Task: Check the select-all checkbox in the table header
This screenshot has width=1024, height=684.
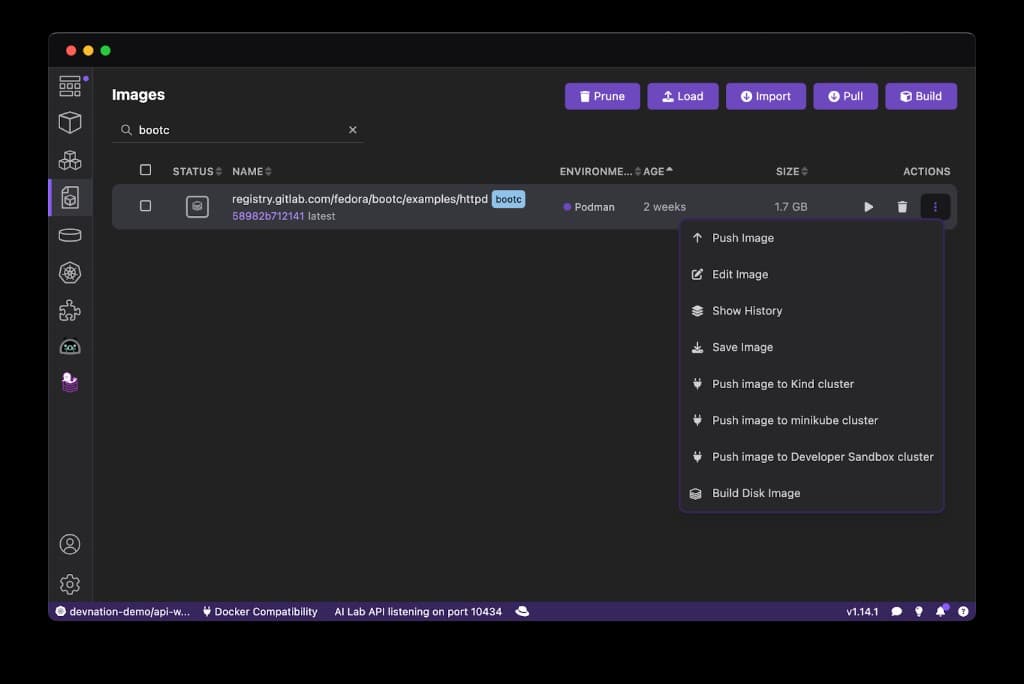Action: (x=145, y=170)
